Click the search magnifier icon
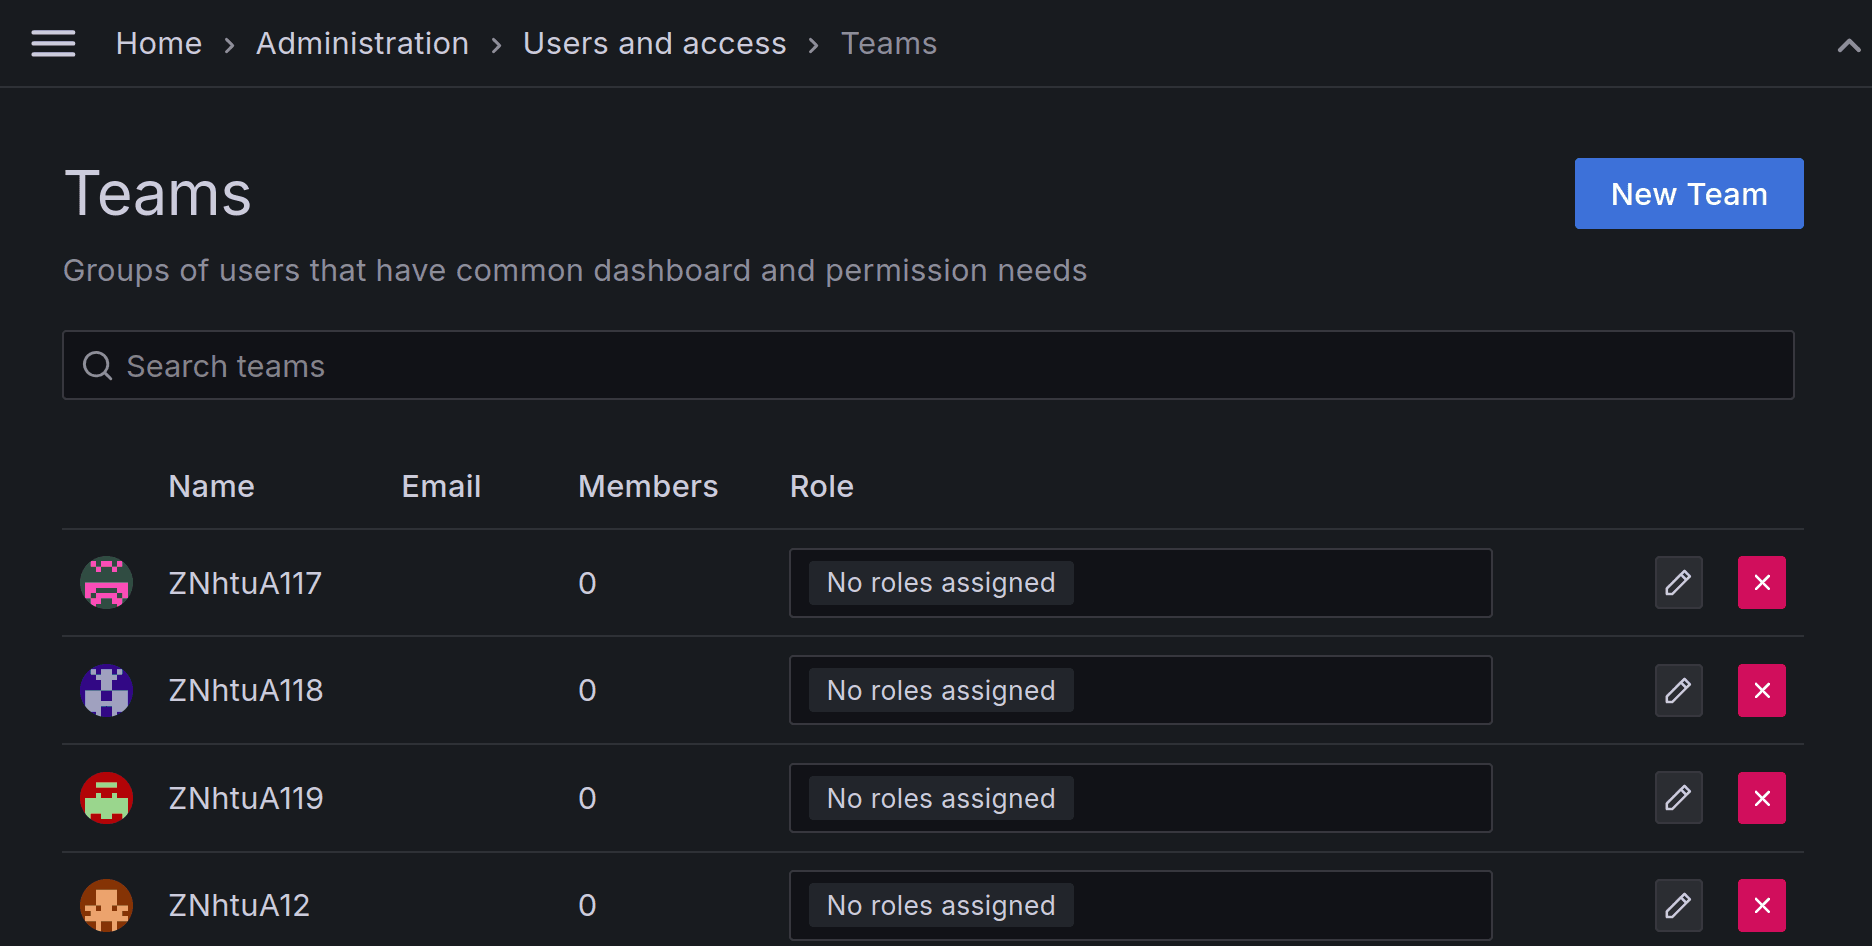The height and width of the screenshot is (946, 1872). tap(97, 365)
